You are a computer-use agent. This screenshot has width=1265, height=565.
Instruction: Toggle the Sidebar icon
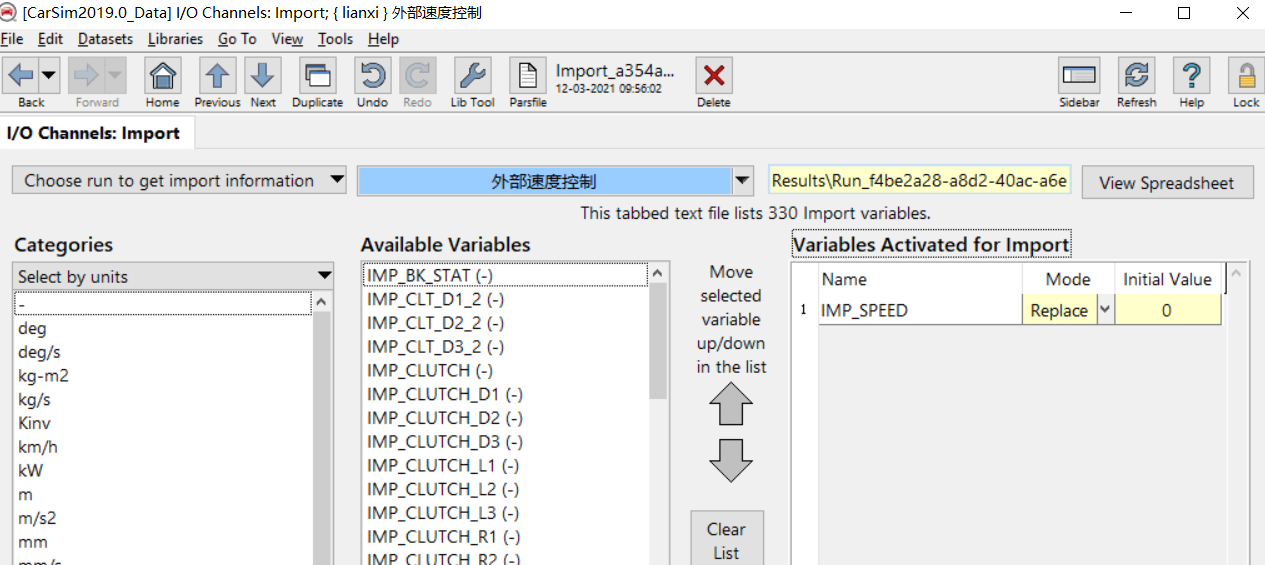pos(1079,75)
